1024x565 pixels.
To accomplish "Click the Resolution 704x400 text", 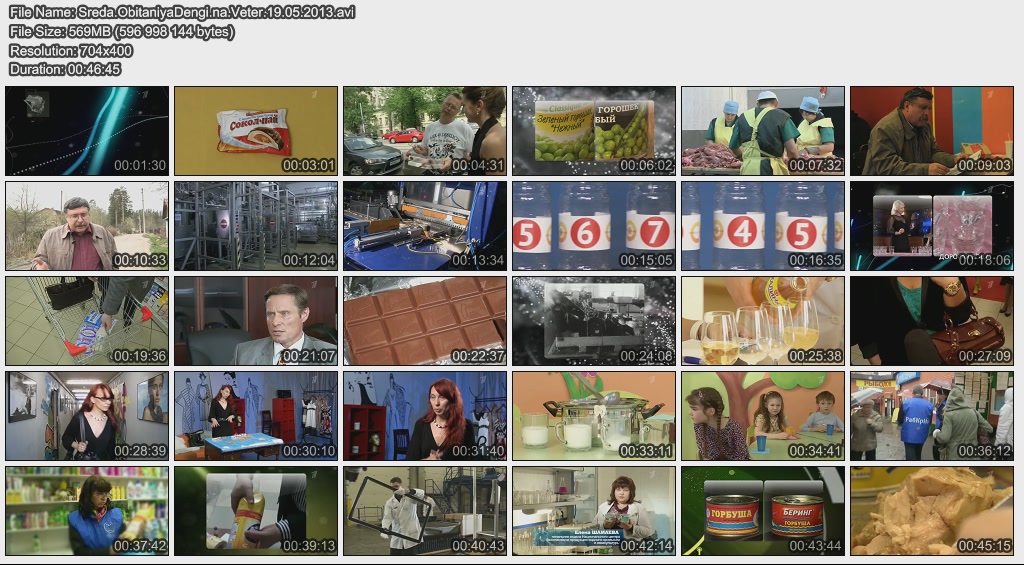I will pos(71,50).
